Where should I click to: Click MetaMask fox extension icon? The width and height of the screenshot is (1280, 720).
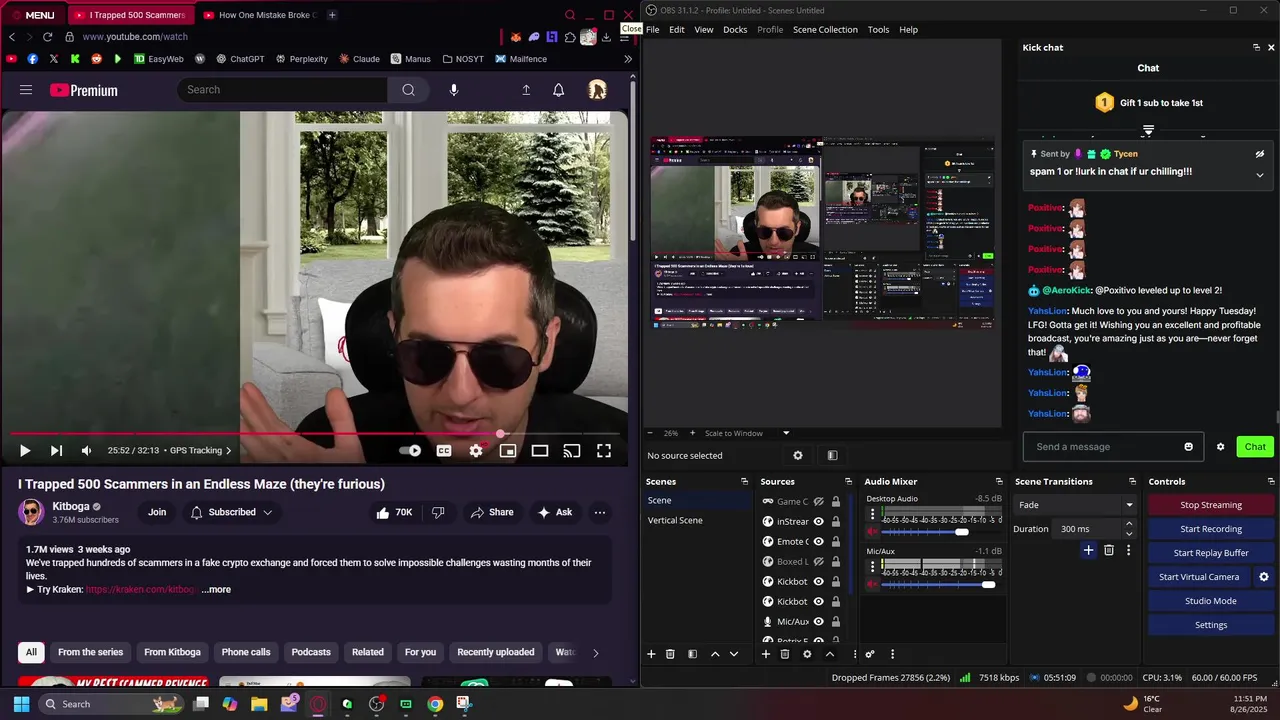pyautogui.click(x=516, y=37)
